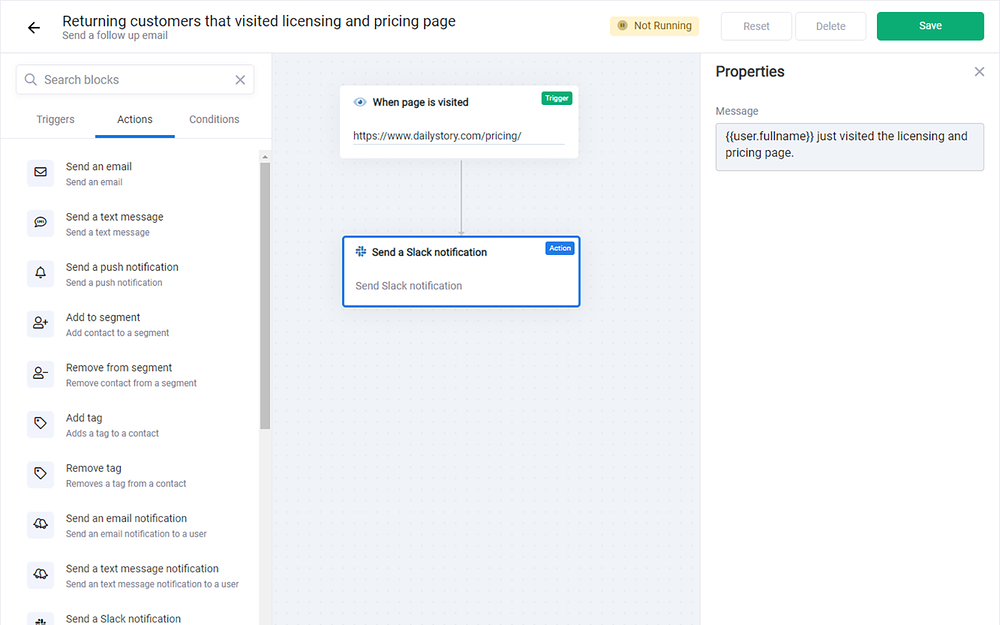Switch to the Conditions tab
The width and height of the screenshot is (1000, 625).
[214, 119]
